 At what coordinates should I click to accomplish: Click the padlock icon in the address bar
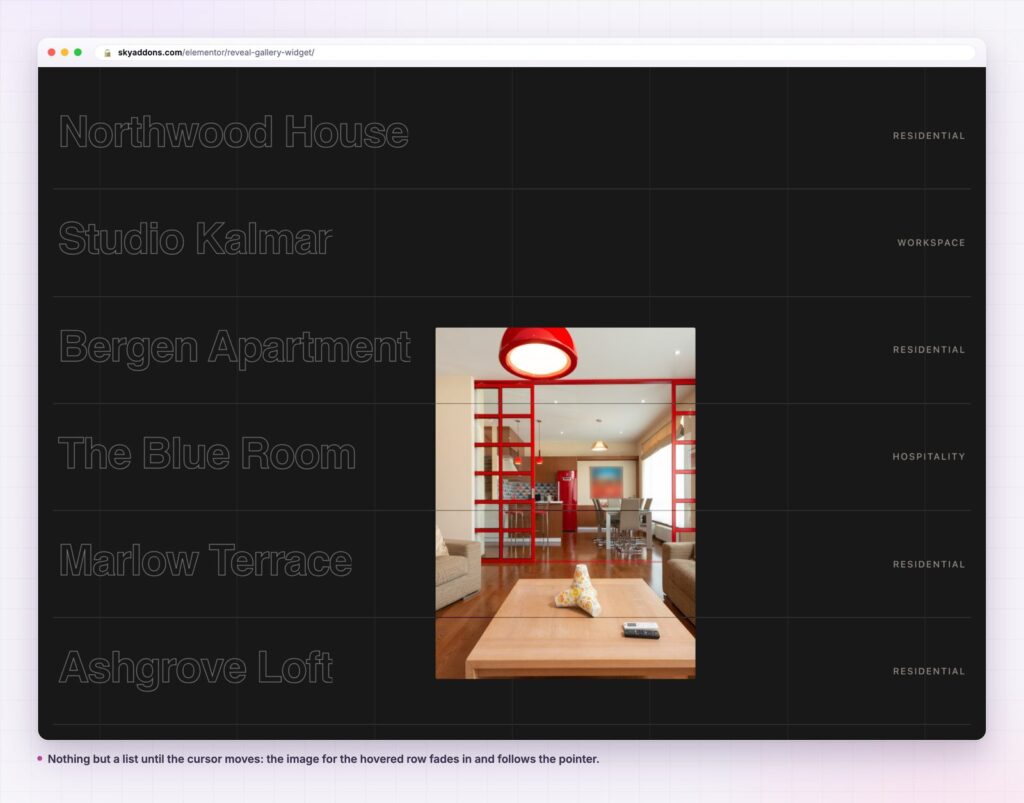[x=107, y=53]
